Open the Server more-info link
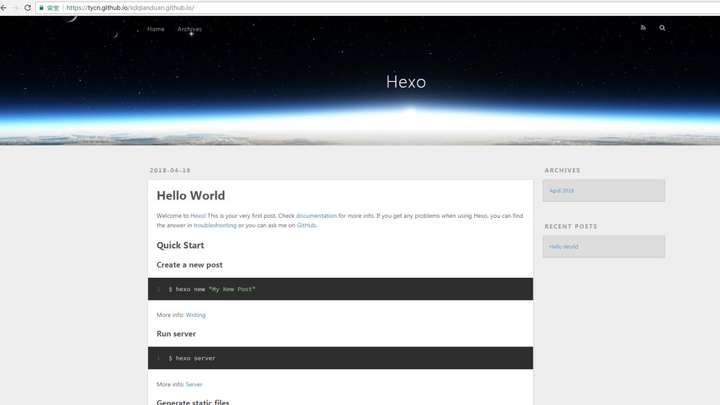The width and height of the screenshot is (720, 405). (194, 384)
